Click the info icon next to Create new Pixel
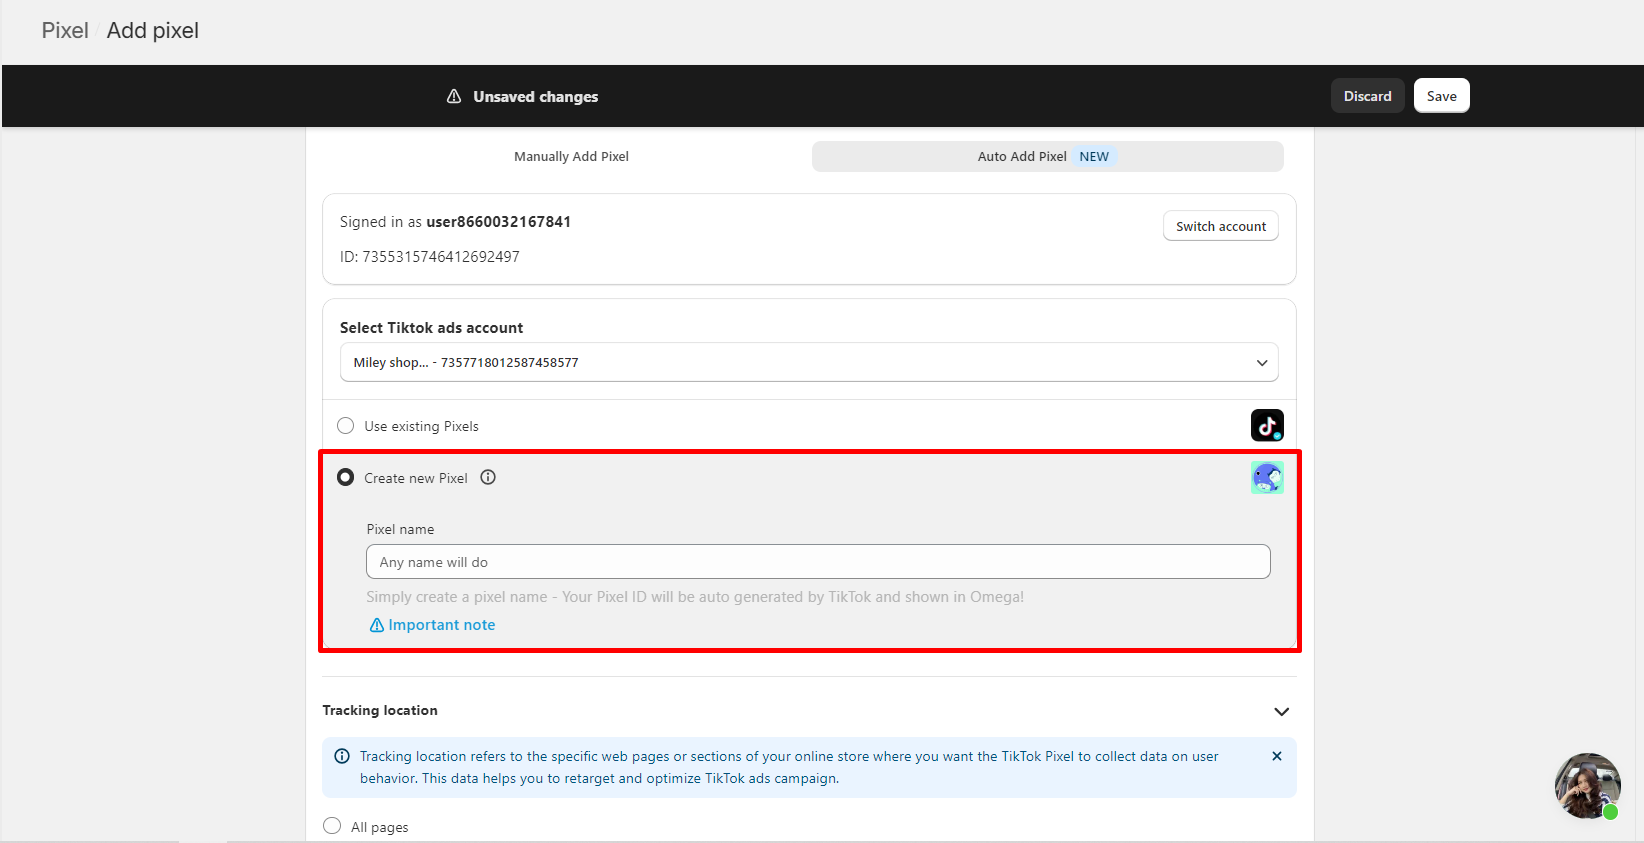Screen dimensions: 1644x843 [x=488, y=478]
